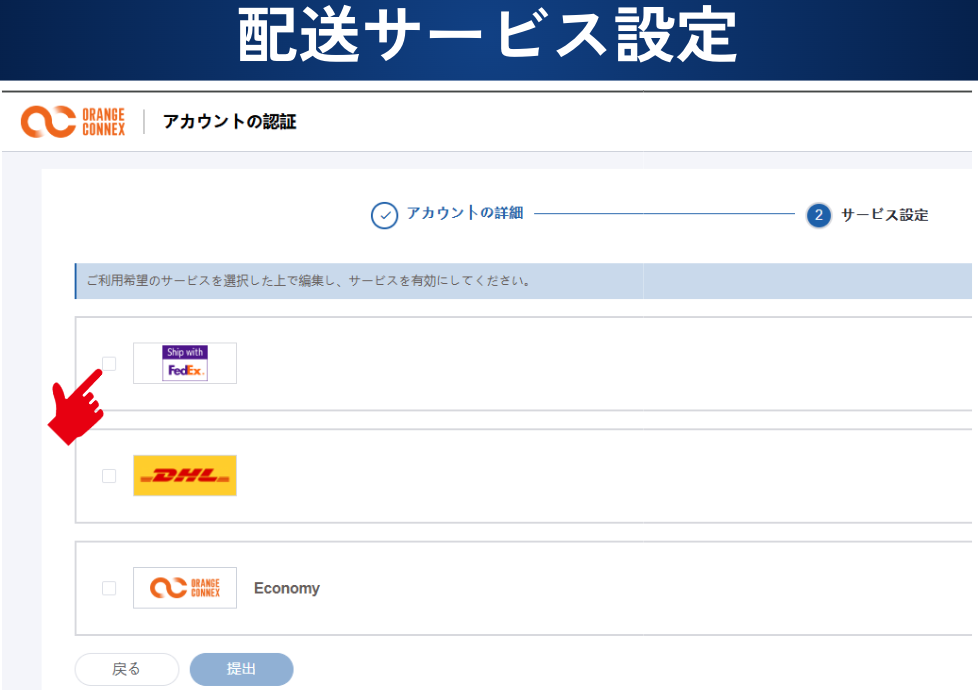Click the Ship with FedEx logo
This screenshot has height=690, width=978.
pos(185,363)
